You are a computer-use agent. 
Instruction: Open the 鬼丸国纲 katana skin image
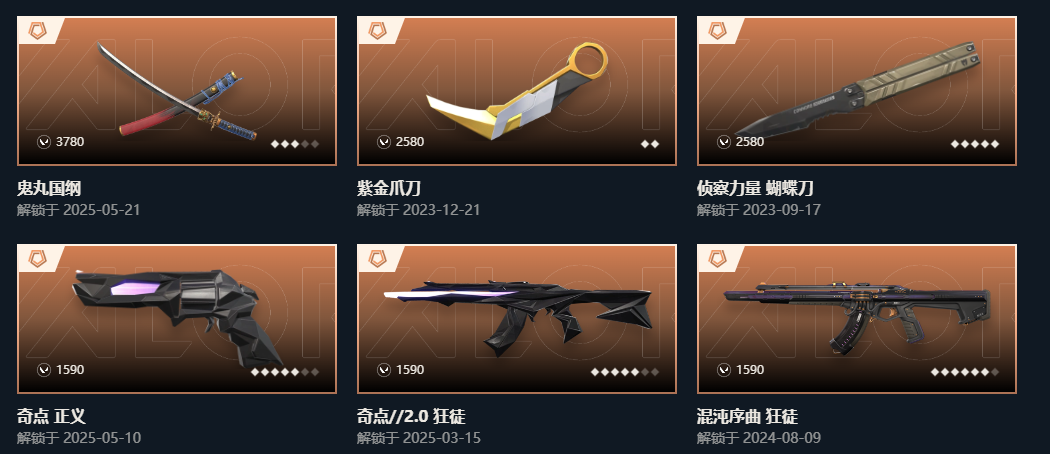177,92
